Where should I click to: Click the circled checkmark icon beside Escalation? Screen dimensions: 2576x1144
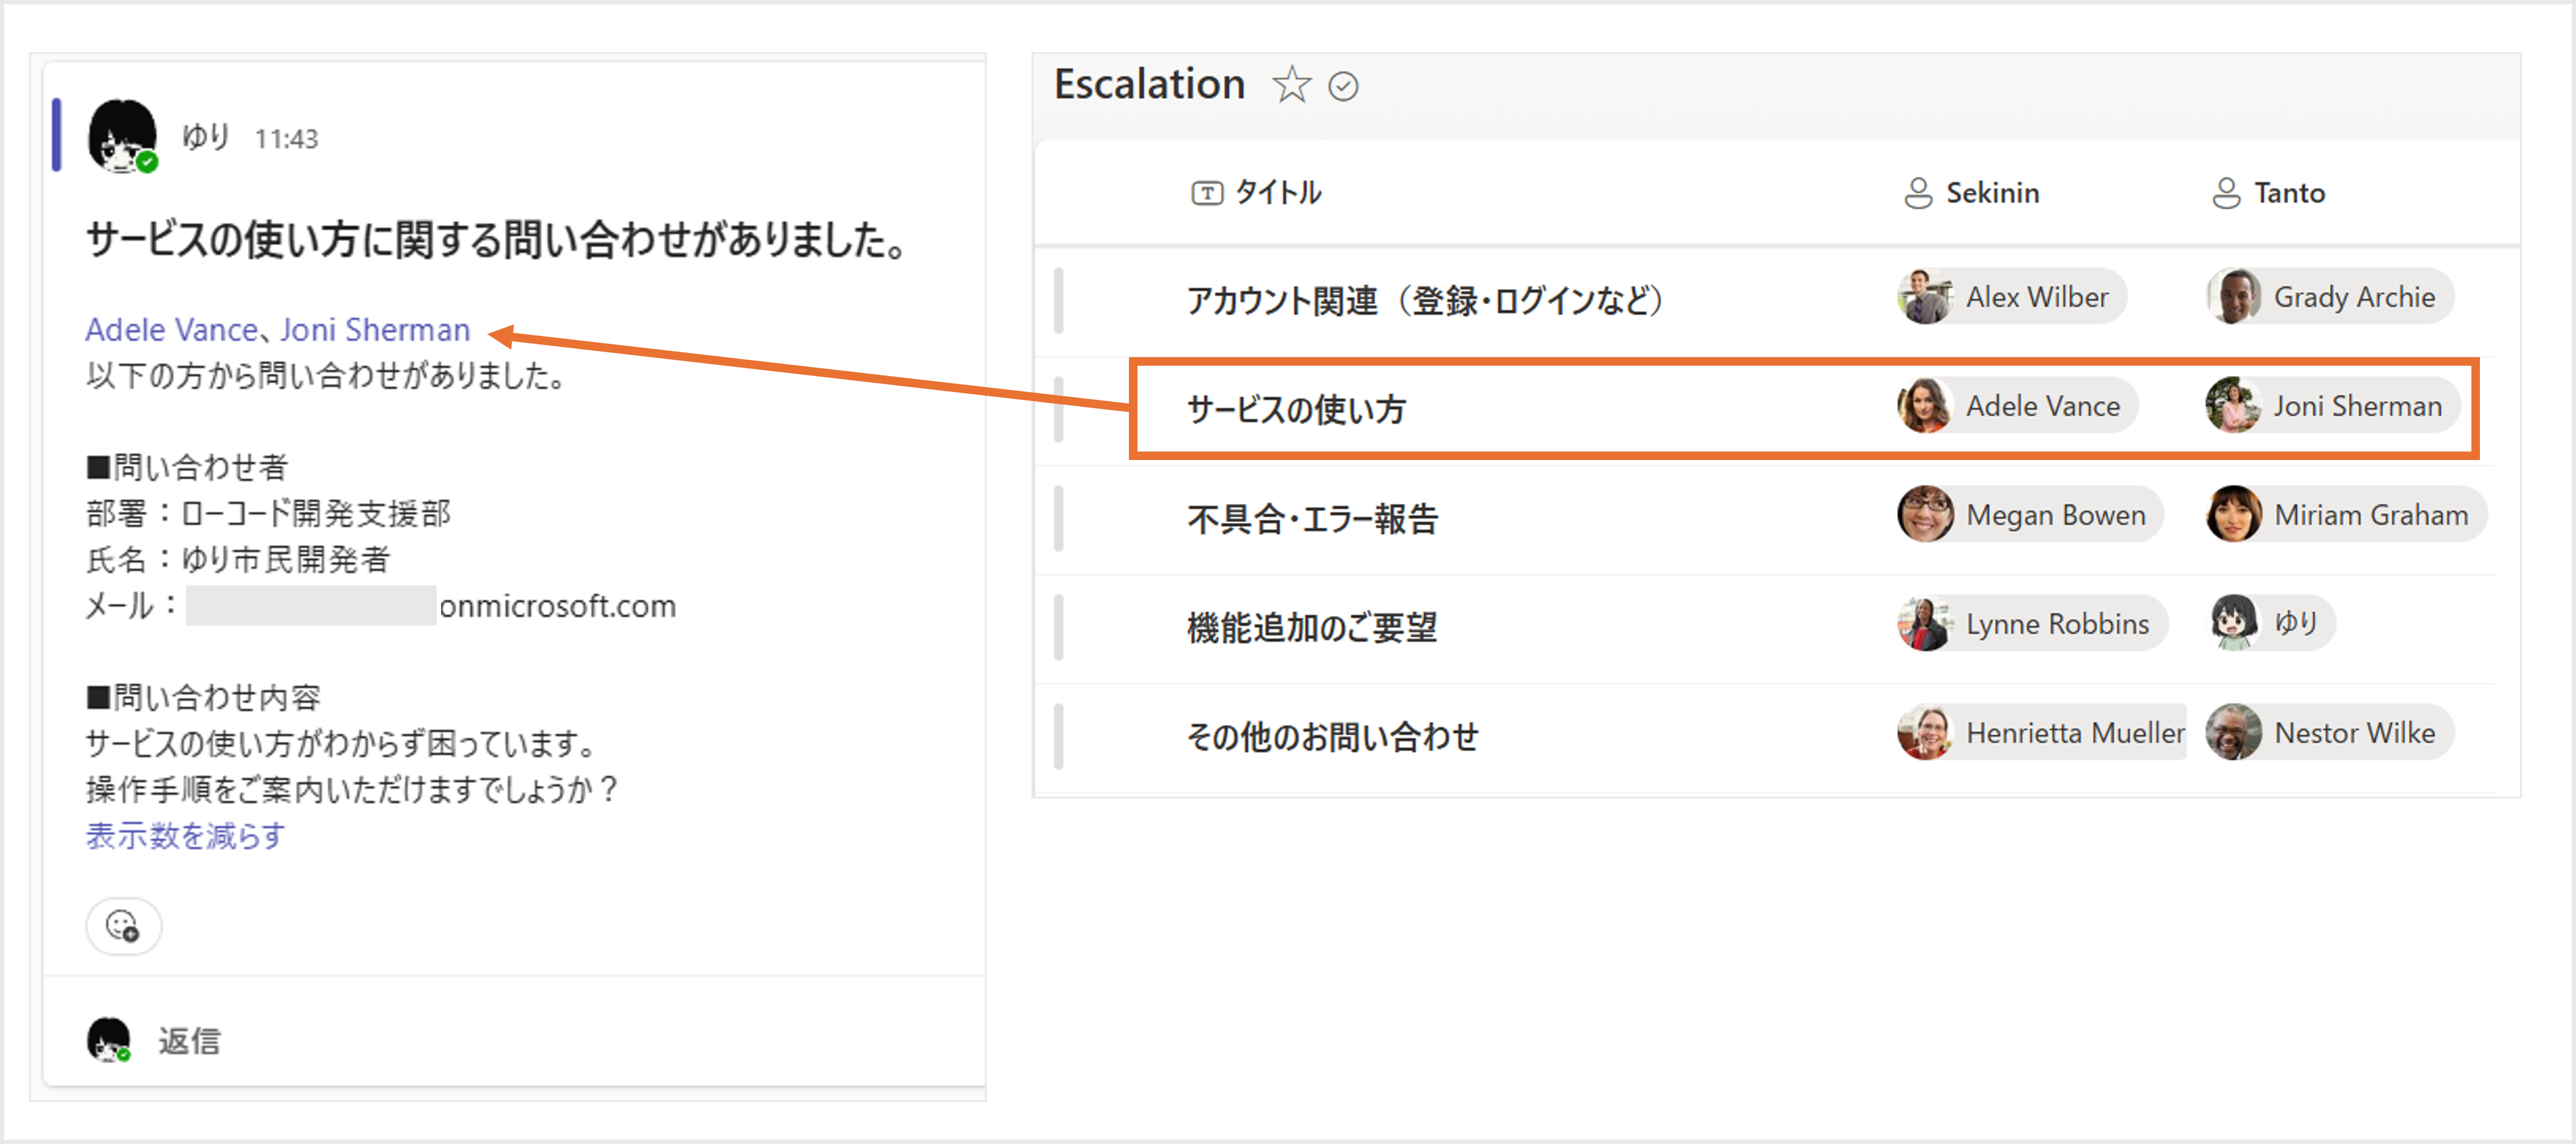pos(1343,87)
